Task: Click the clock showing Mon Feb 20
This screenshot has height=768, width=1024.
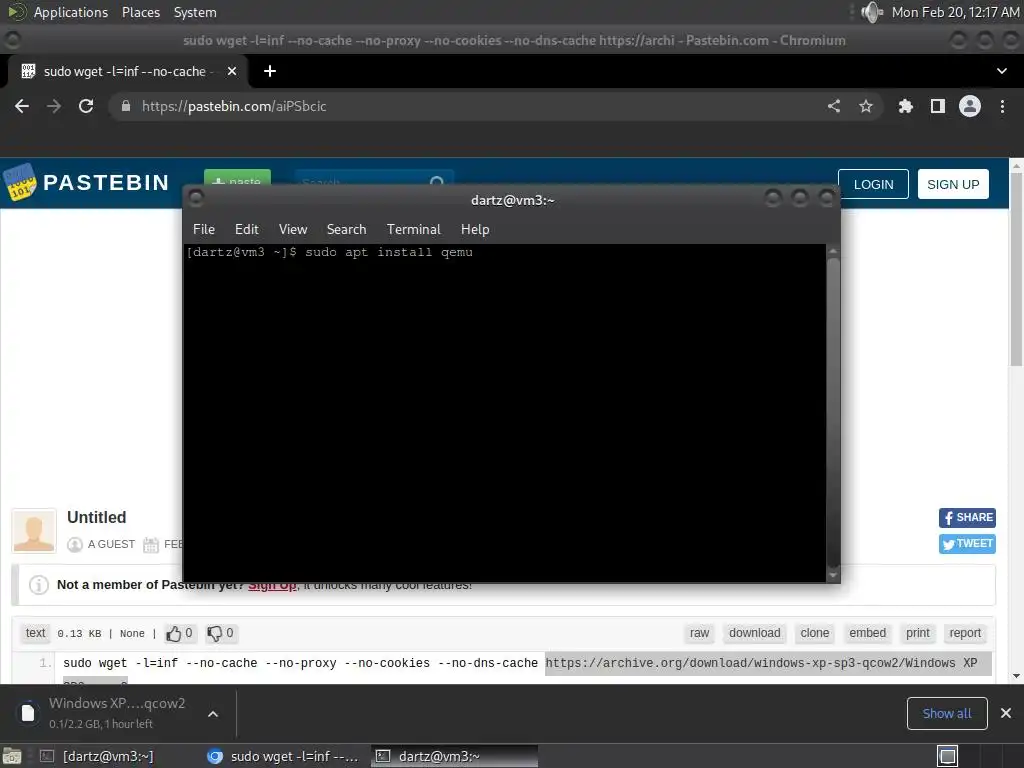Action: [x=955, y=12]
